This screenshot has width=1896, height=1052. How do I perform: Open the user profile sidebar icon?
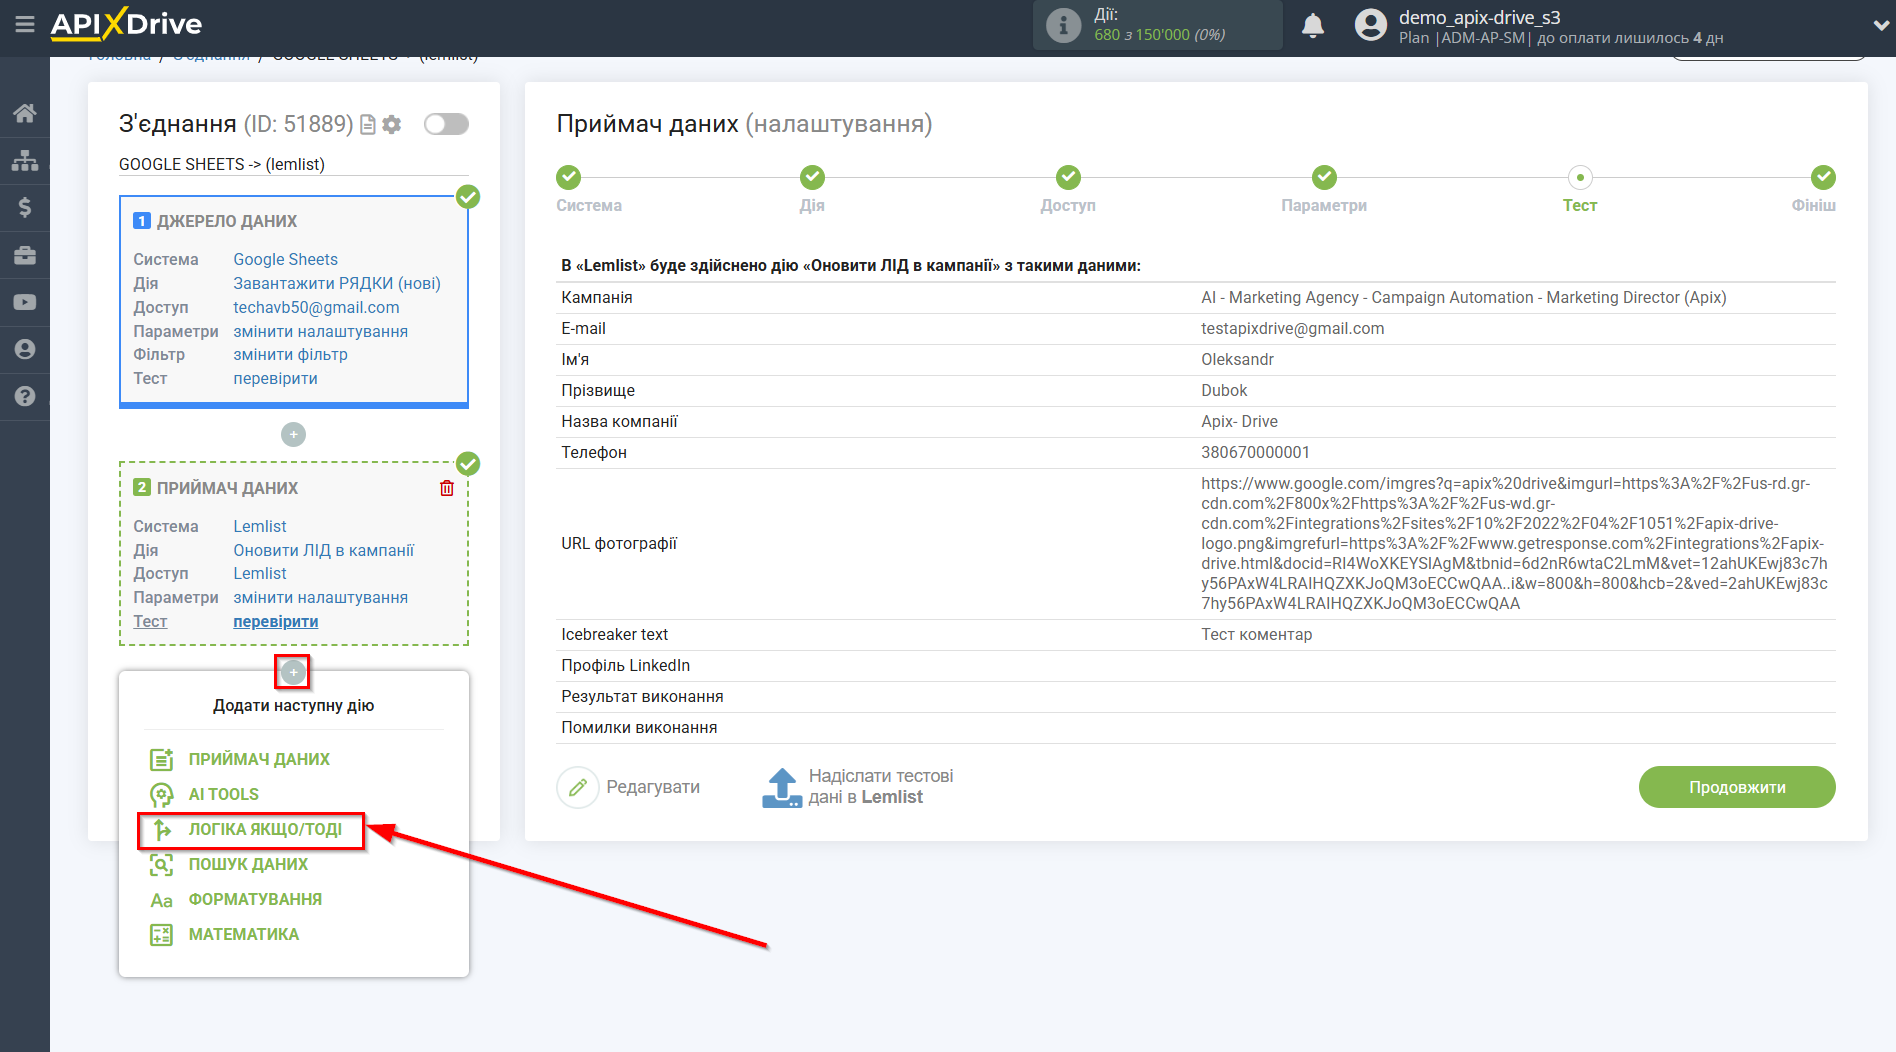point(25,349)
